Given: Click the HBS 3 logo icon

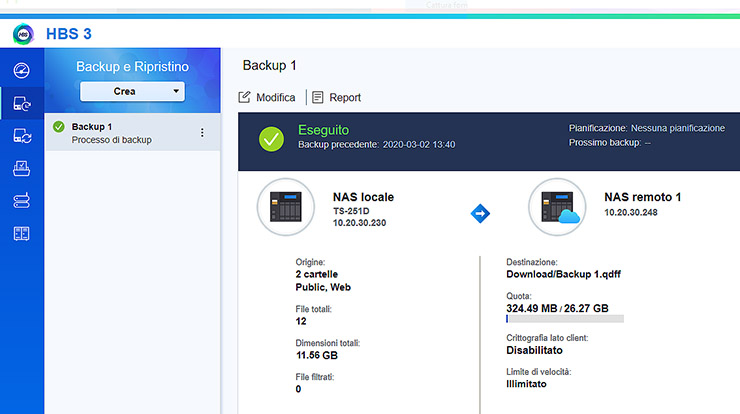Looking at the screenshot, I should pyautogui.click(x=24, y=33).
